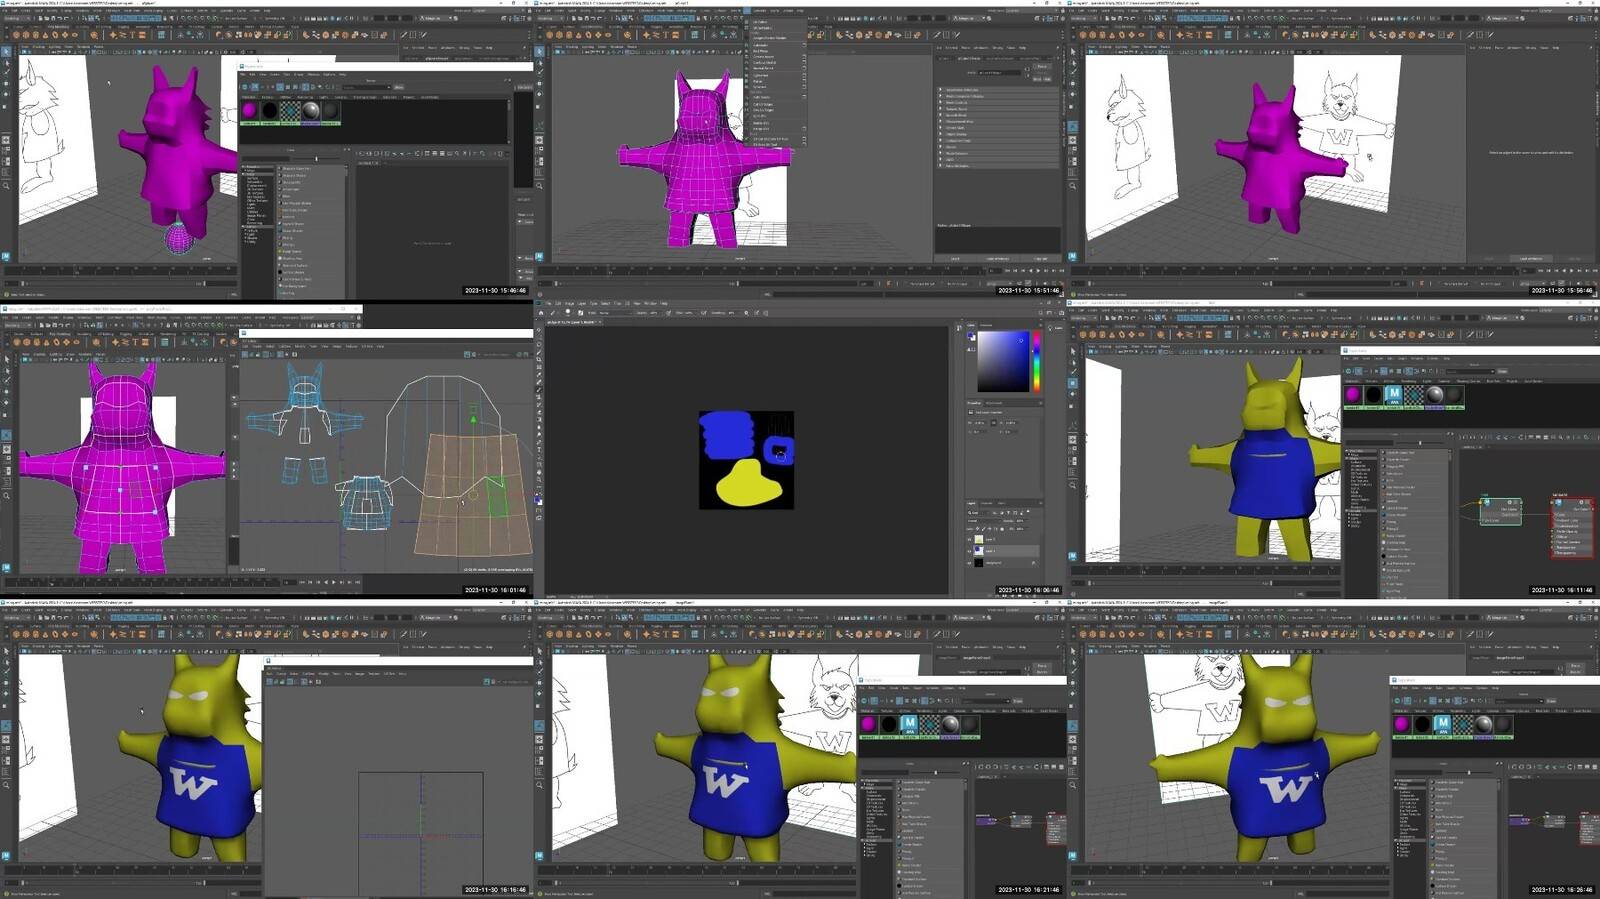
Task: Toggle visibility of Photoshop's selected middle layer
Action: pyautogui.click(x=969, y=551)
